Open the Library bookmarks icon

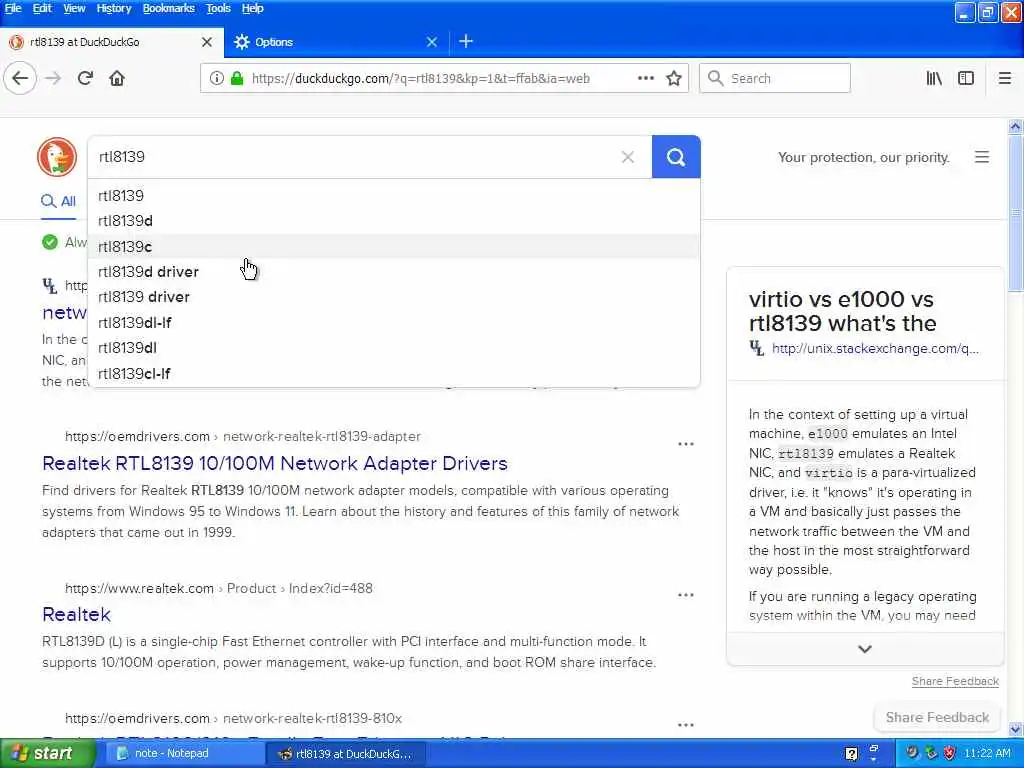[934, 78]
